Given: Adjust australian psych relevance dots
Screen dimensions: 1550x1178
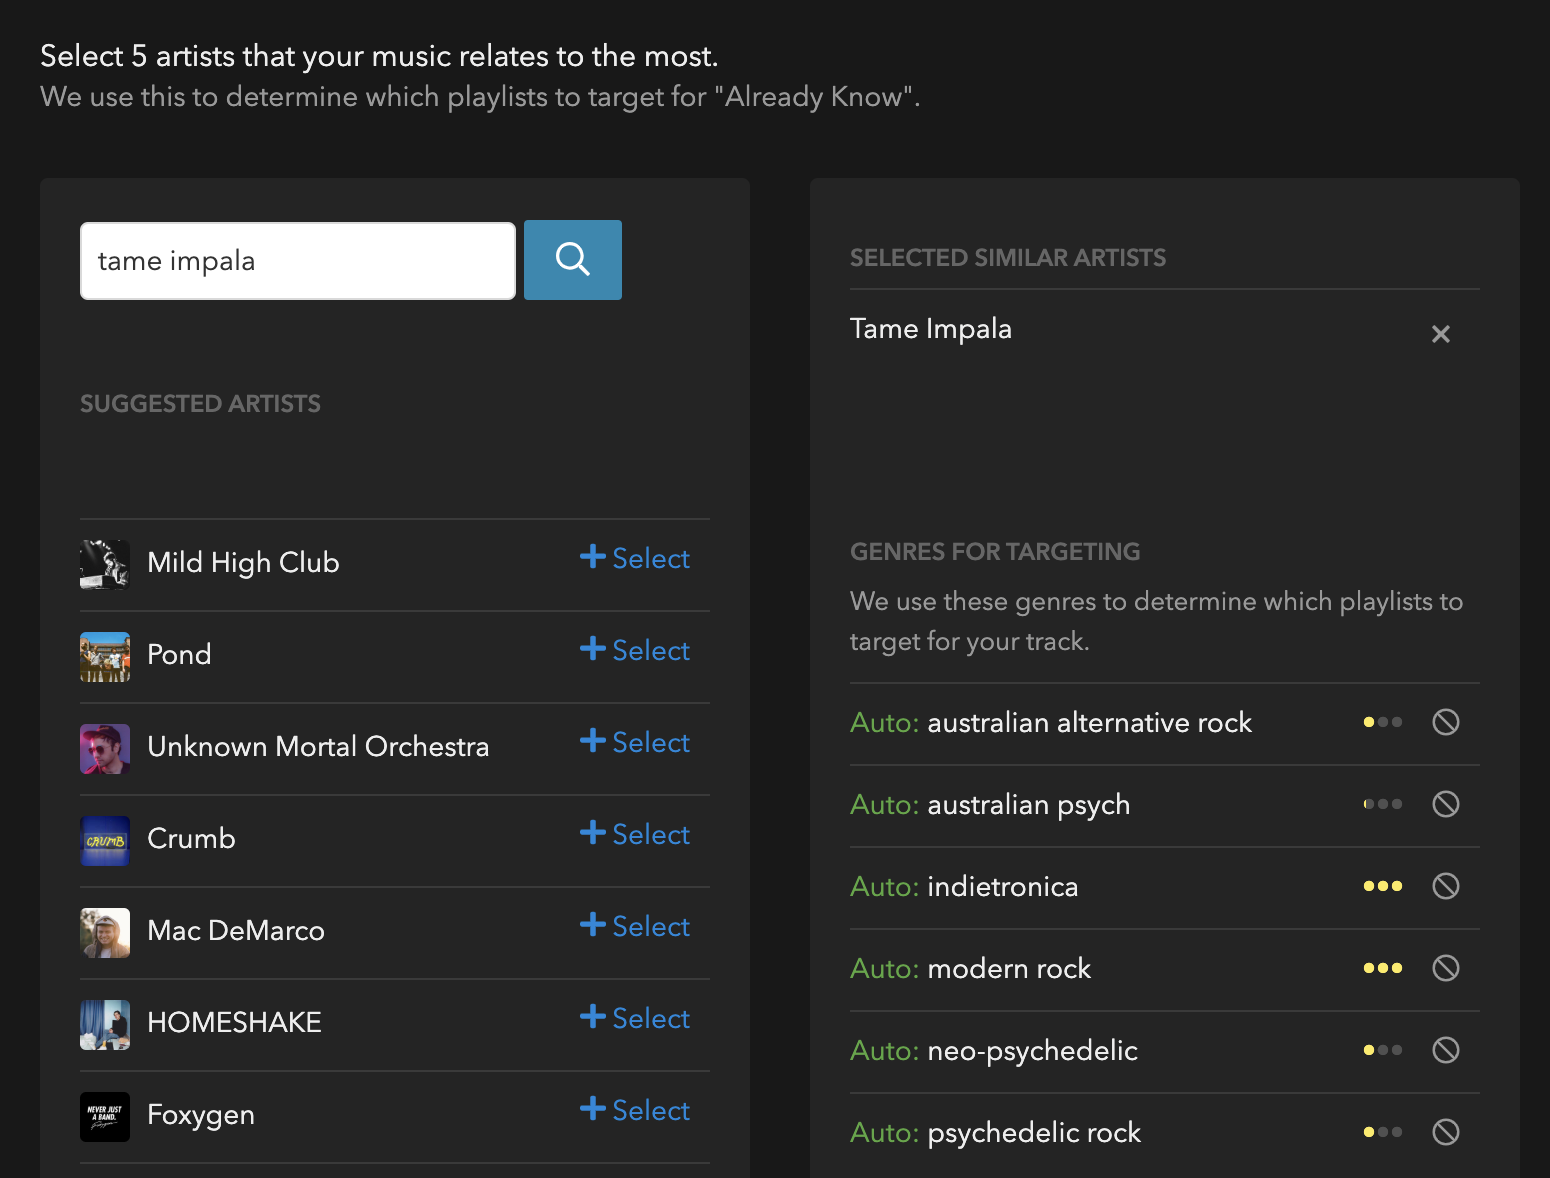Looking at the screenshot, I should [x=1383, y=804].
